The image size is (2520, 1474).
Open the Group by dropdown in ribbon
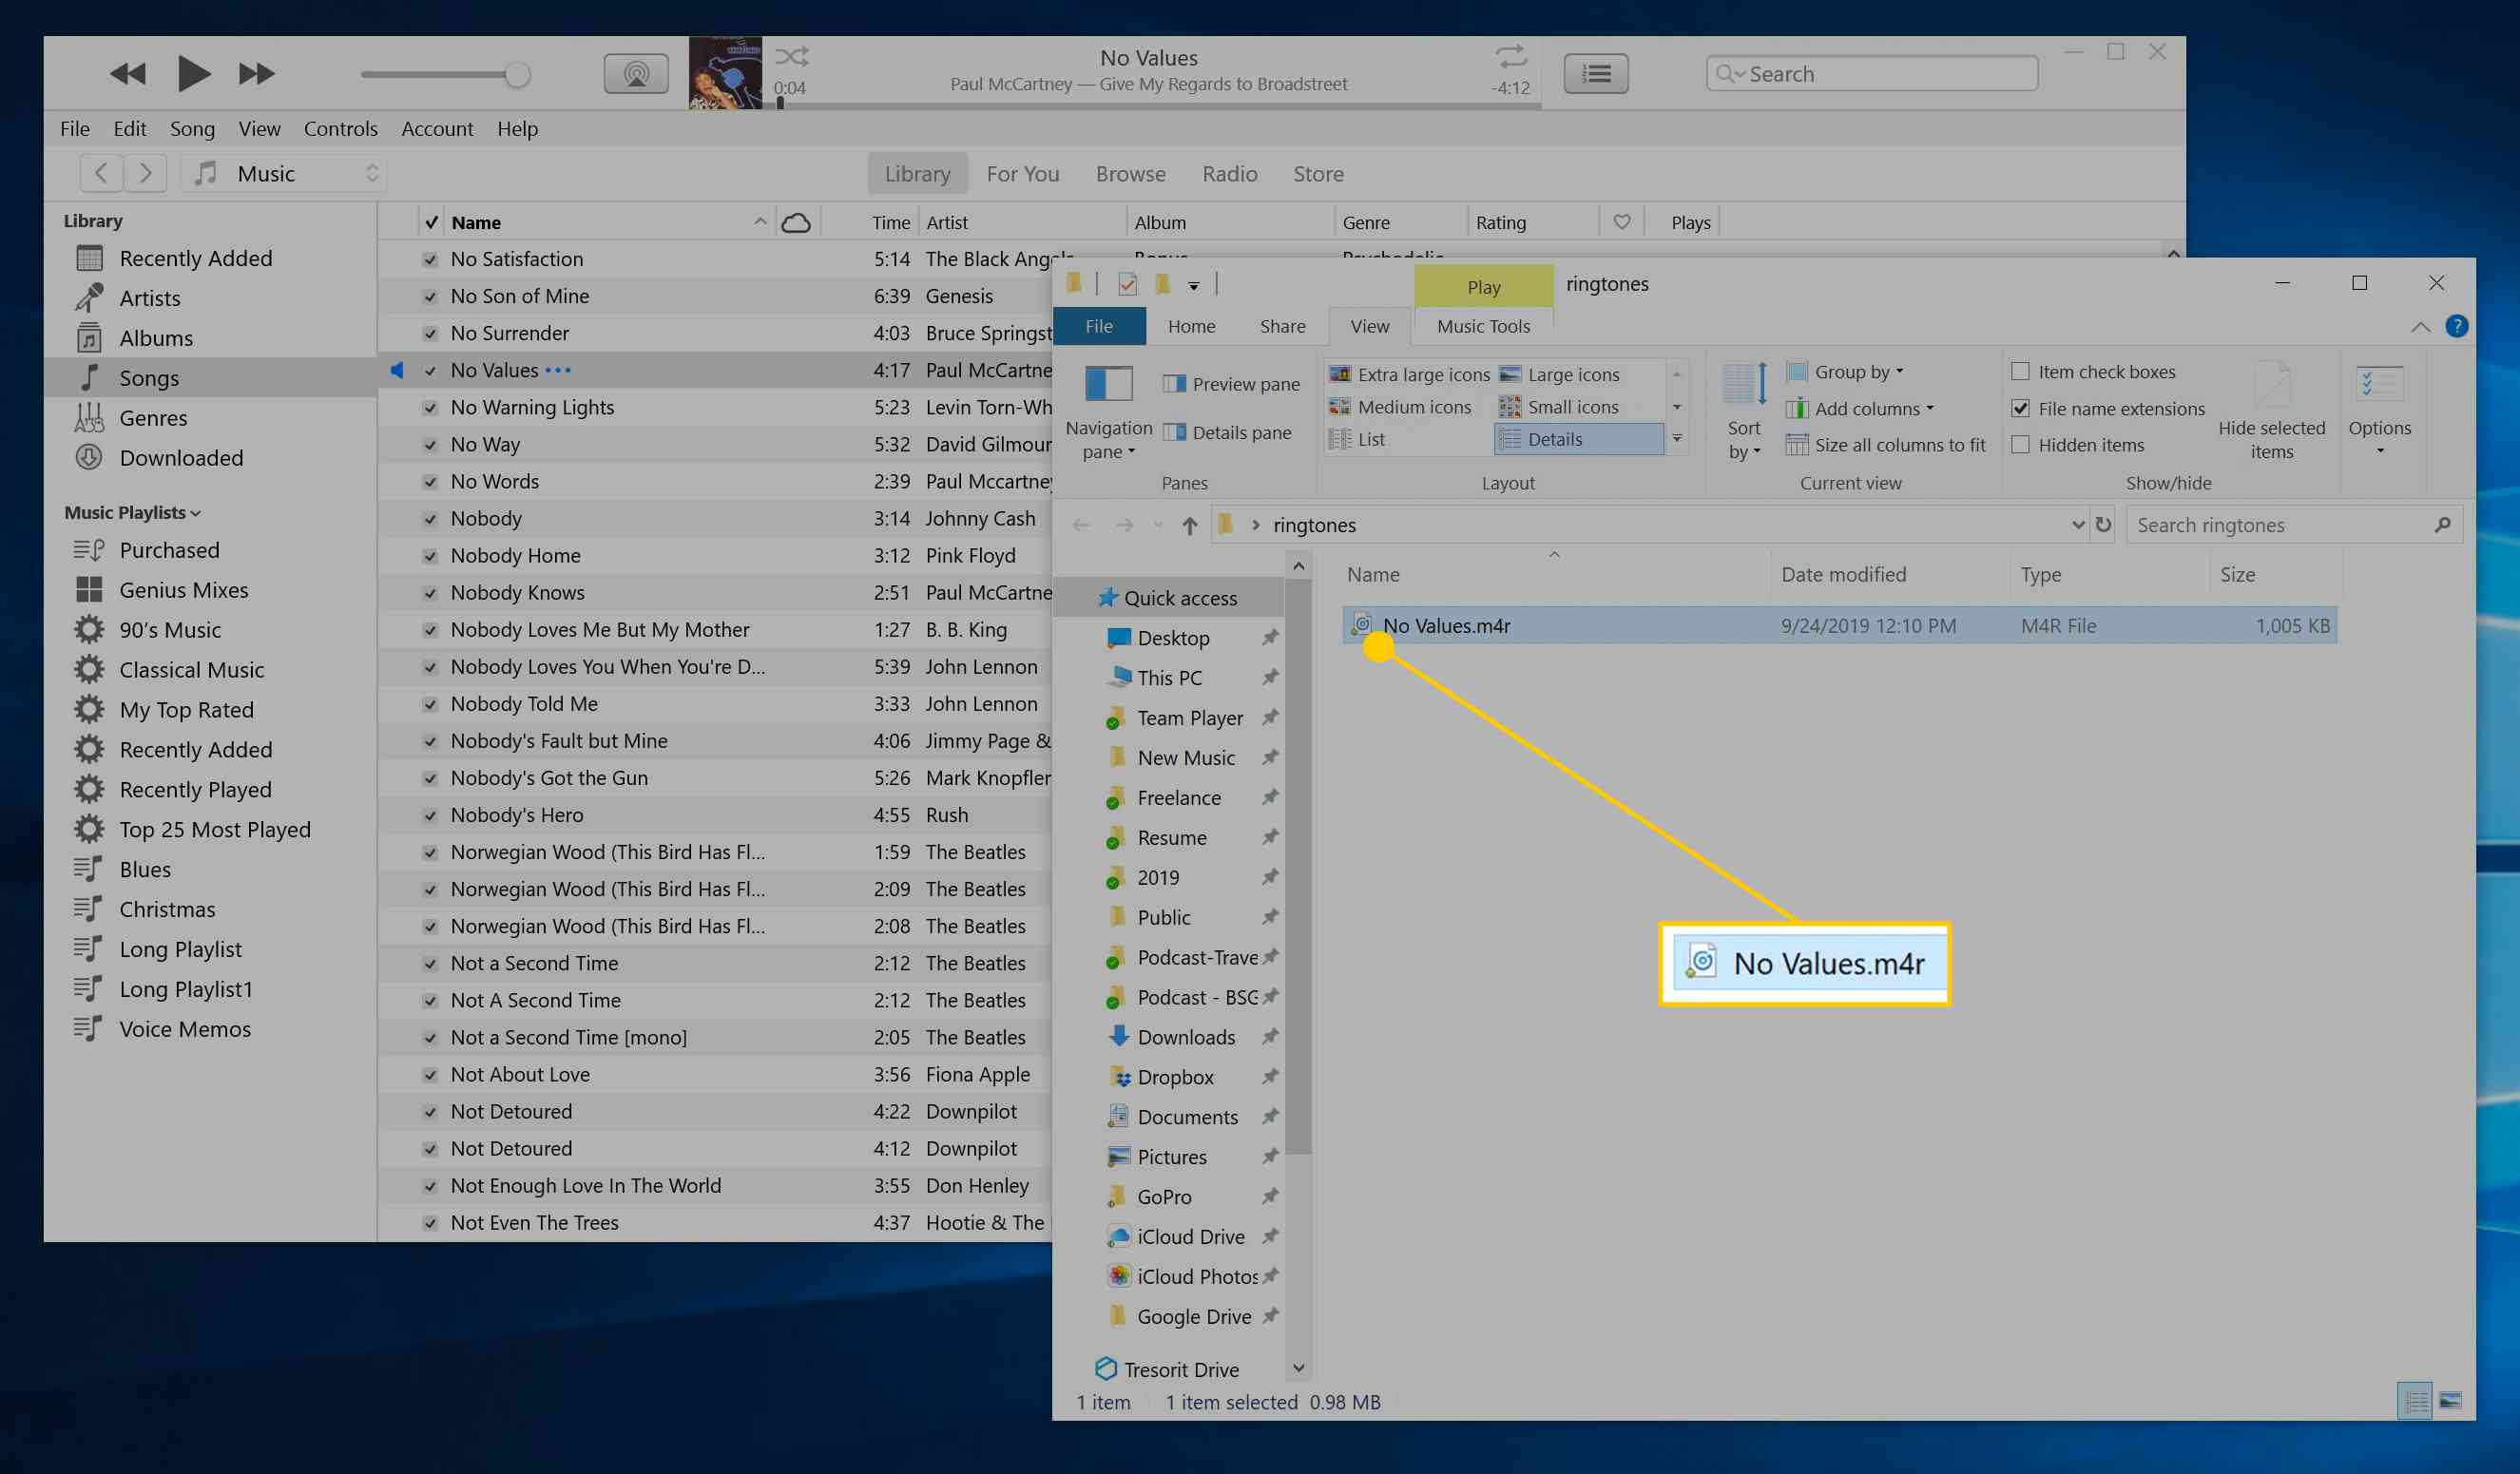(1856, 371)
